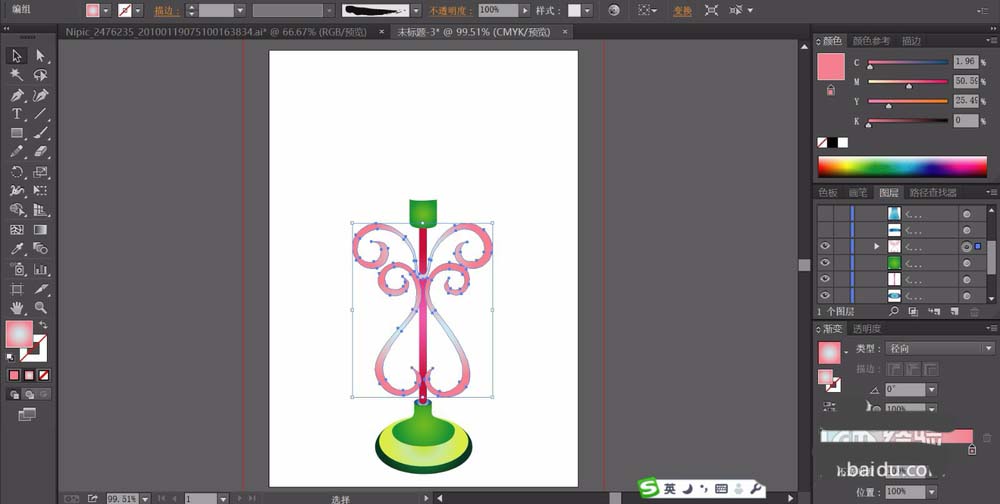Select the Hand tool
1000x504 pixels.
coord(17,308)
